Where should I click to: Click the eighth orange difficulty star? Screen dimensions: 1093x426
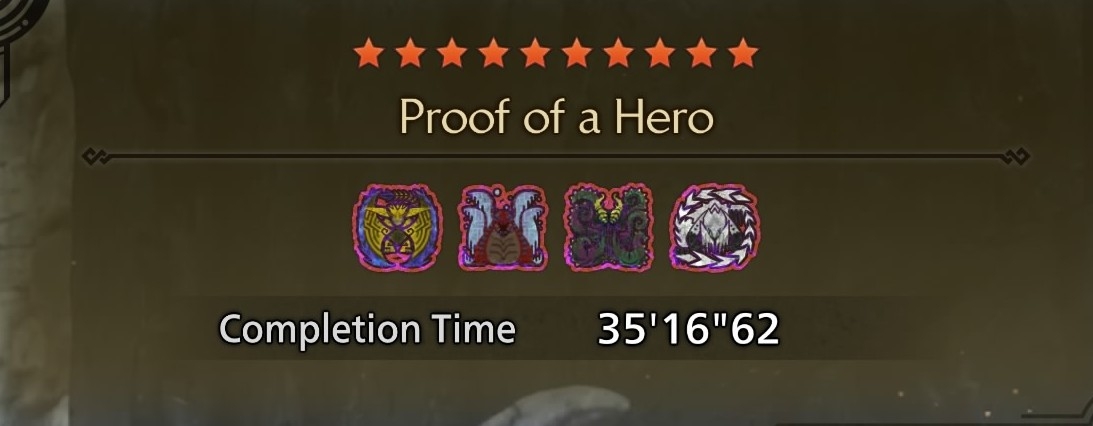pos(659,53)
